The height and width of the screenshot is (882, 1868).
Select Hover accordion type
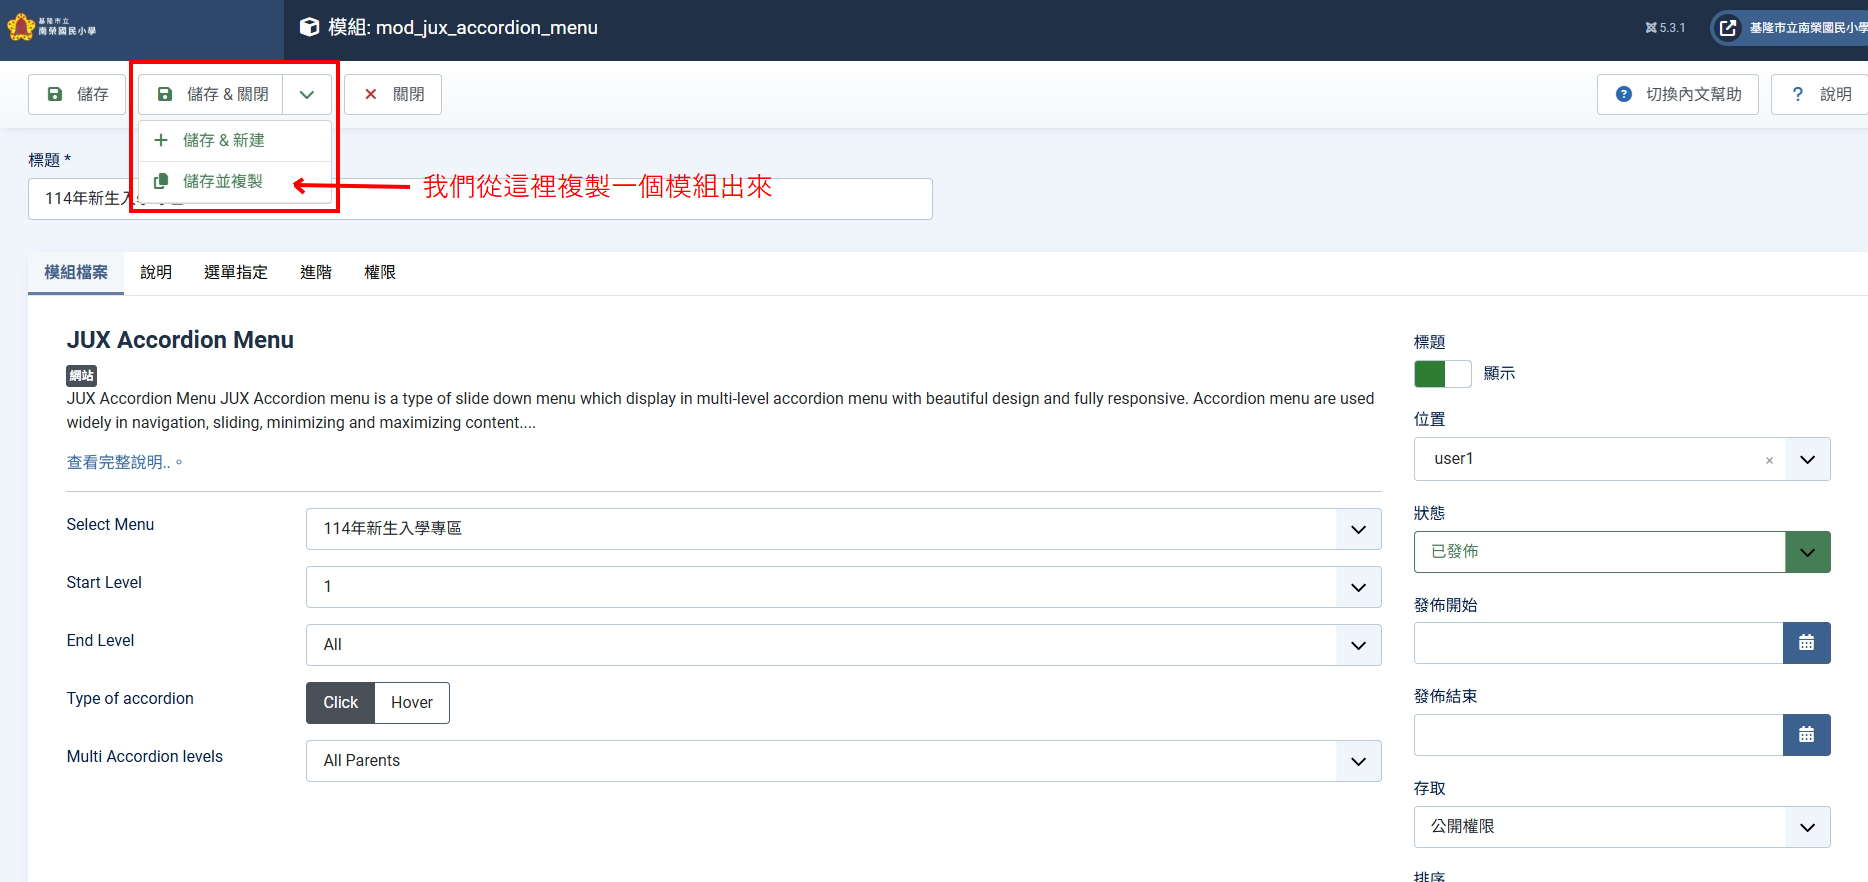(x=411, y=703)
